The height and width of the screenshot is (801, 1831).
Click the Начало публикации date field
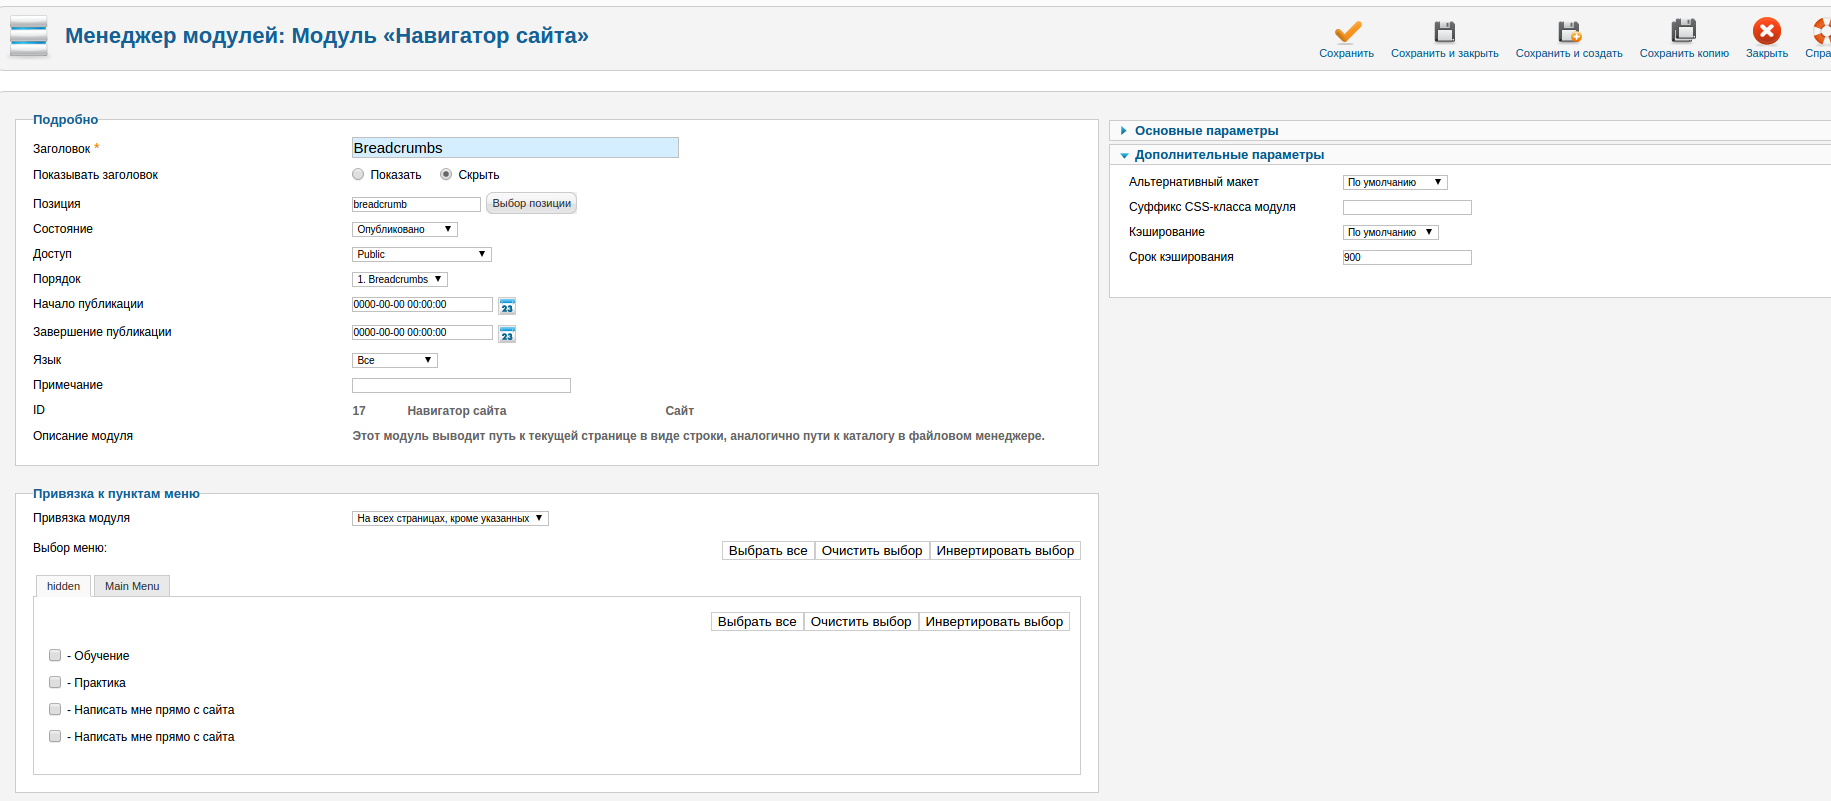click(x=422, y=304)
